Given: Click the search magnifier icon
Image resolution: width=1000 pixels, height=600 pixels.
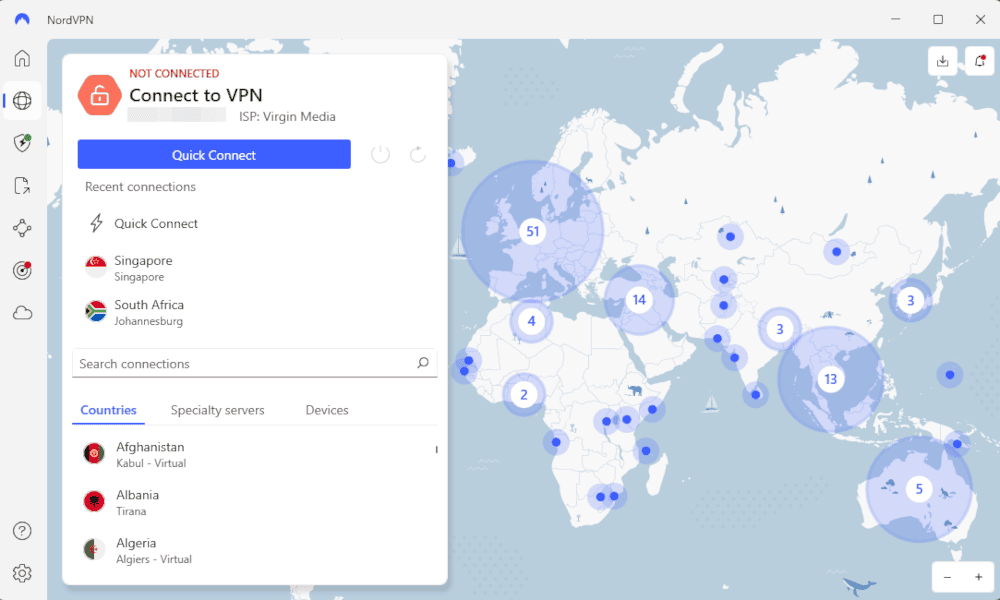Looking at the screenshot, I should [423, 363].
